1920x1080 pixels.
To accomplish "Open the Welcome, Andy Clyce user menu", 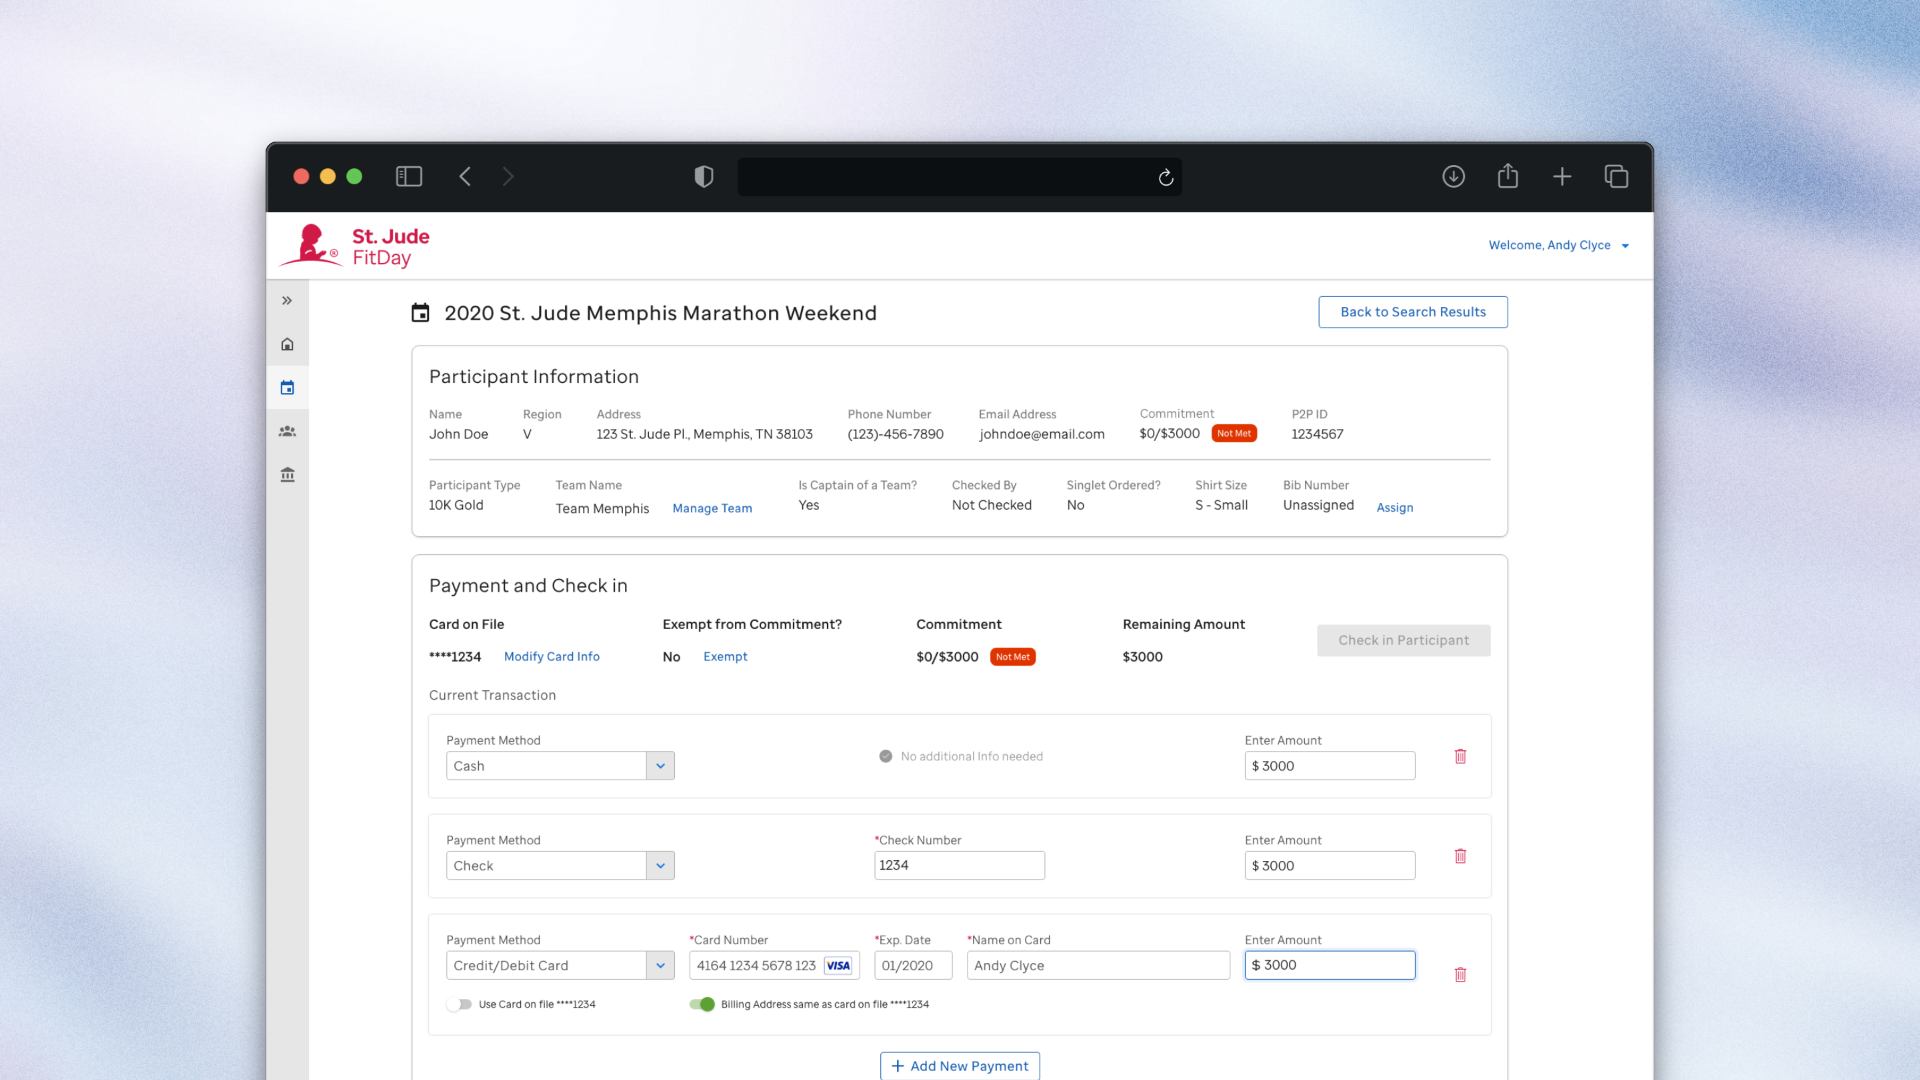I will tap(1558, 245).
